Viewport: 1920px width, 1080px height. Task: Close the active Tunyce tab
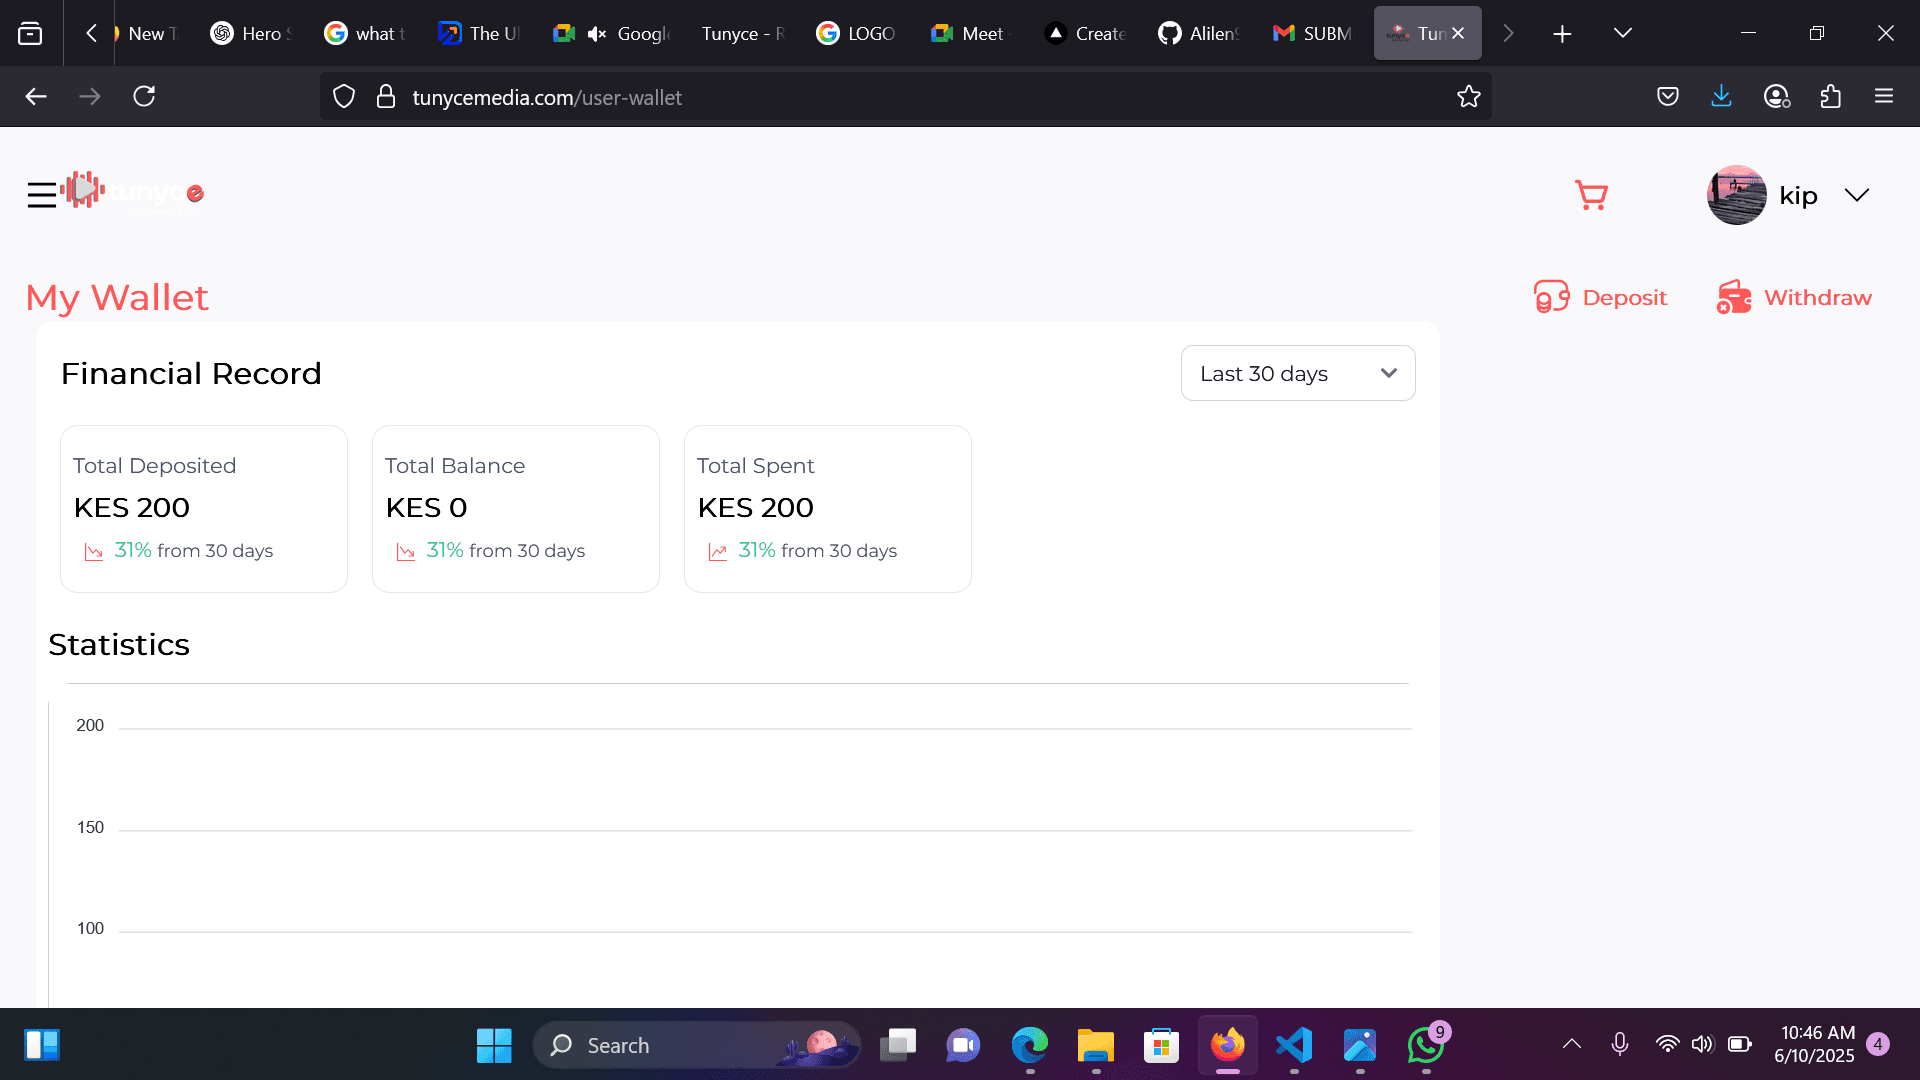click(x=1459, y=33)
